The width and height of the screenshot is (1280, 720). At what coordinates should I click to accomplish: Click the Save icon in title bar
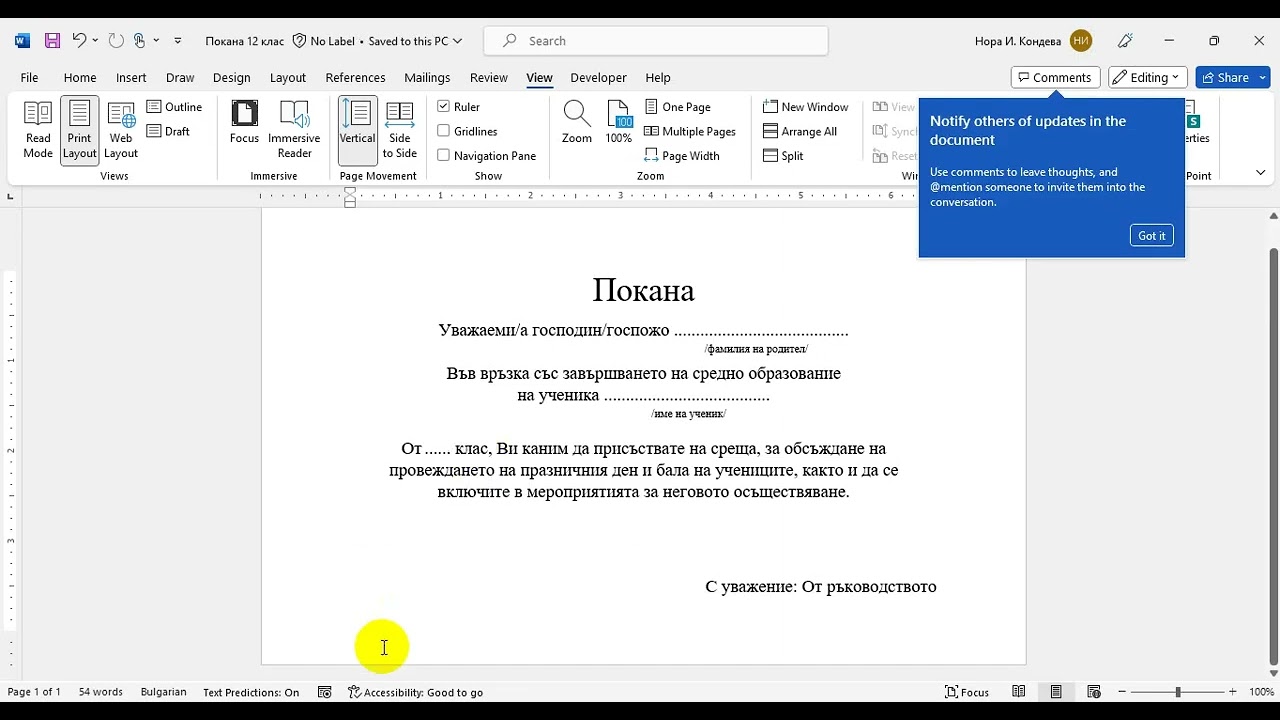(52, 41)
